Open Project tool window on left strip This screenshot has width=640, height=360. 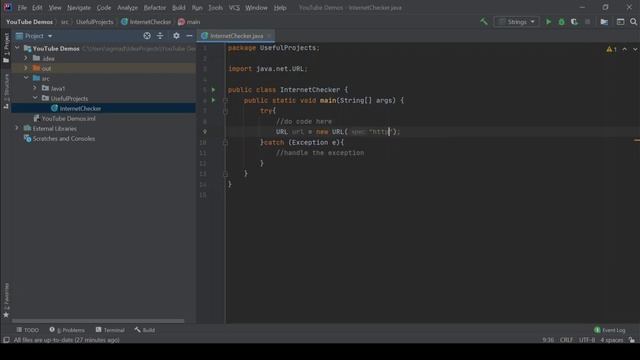tap(6, 48)
